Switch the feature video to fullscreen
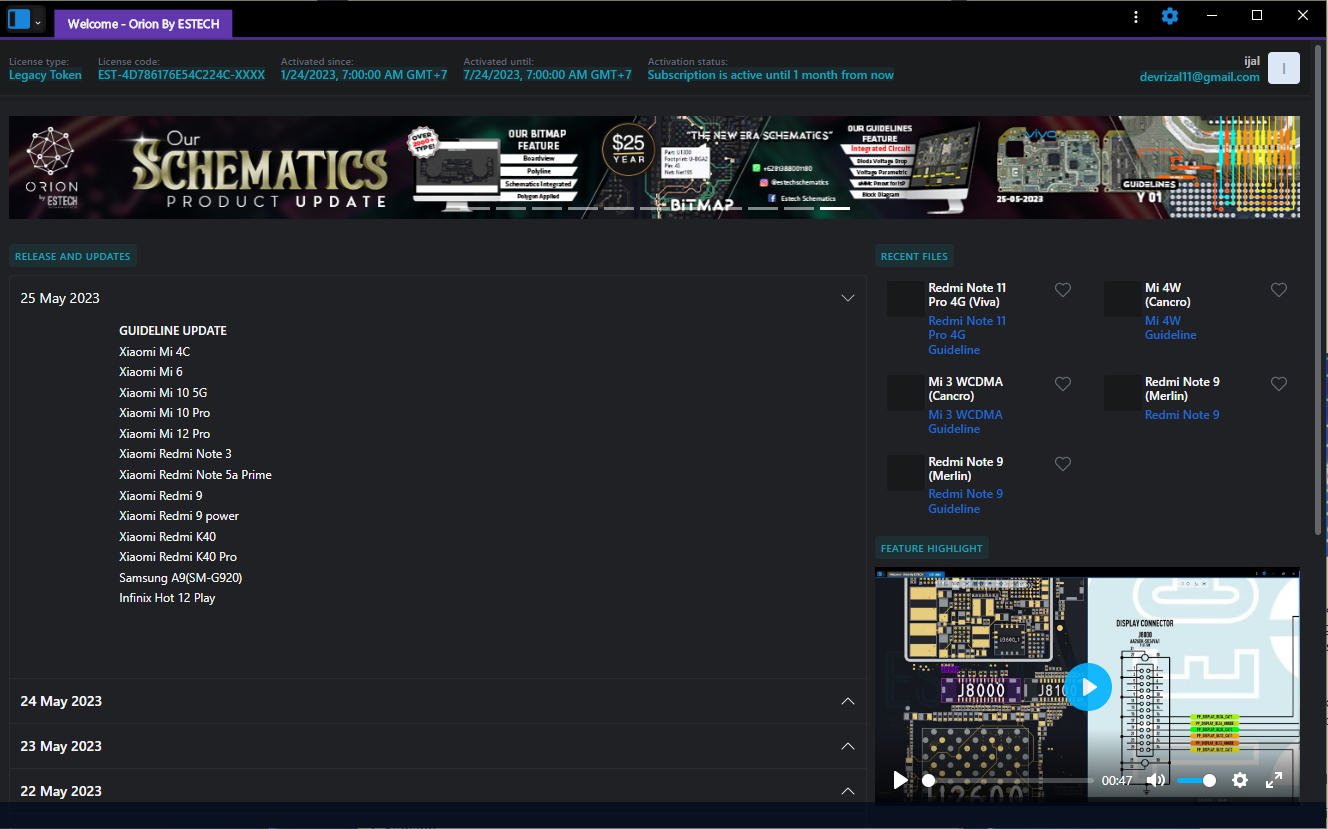 tap(1274, 780)
